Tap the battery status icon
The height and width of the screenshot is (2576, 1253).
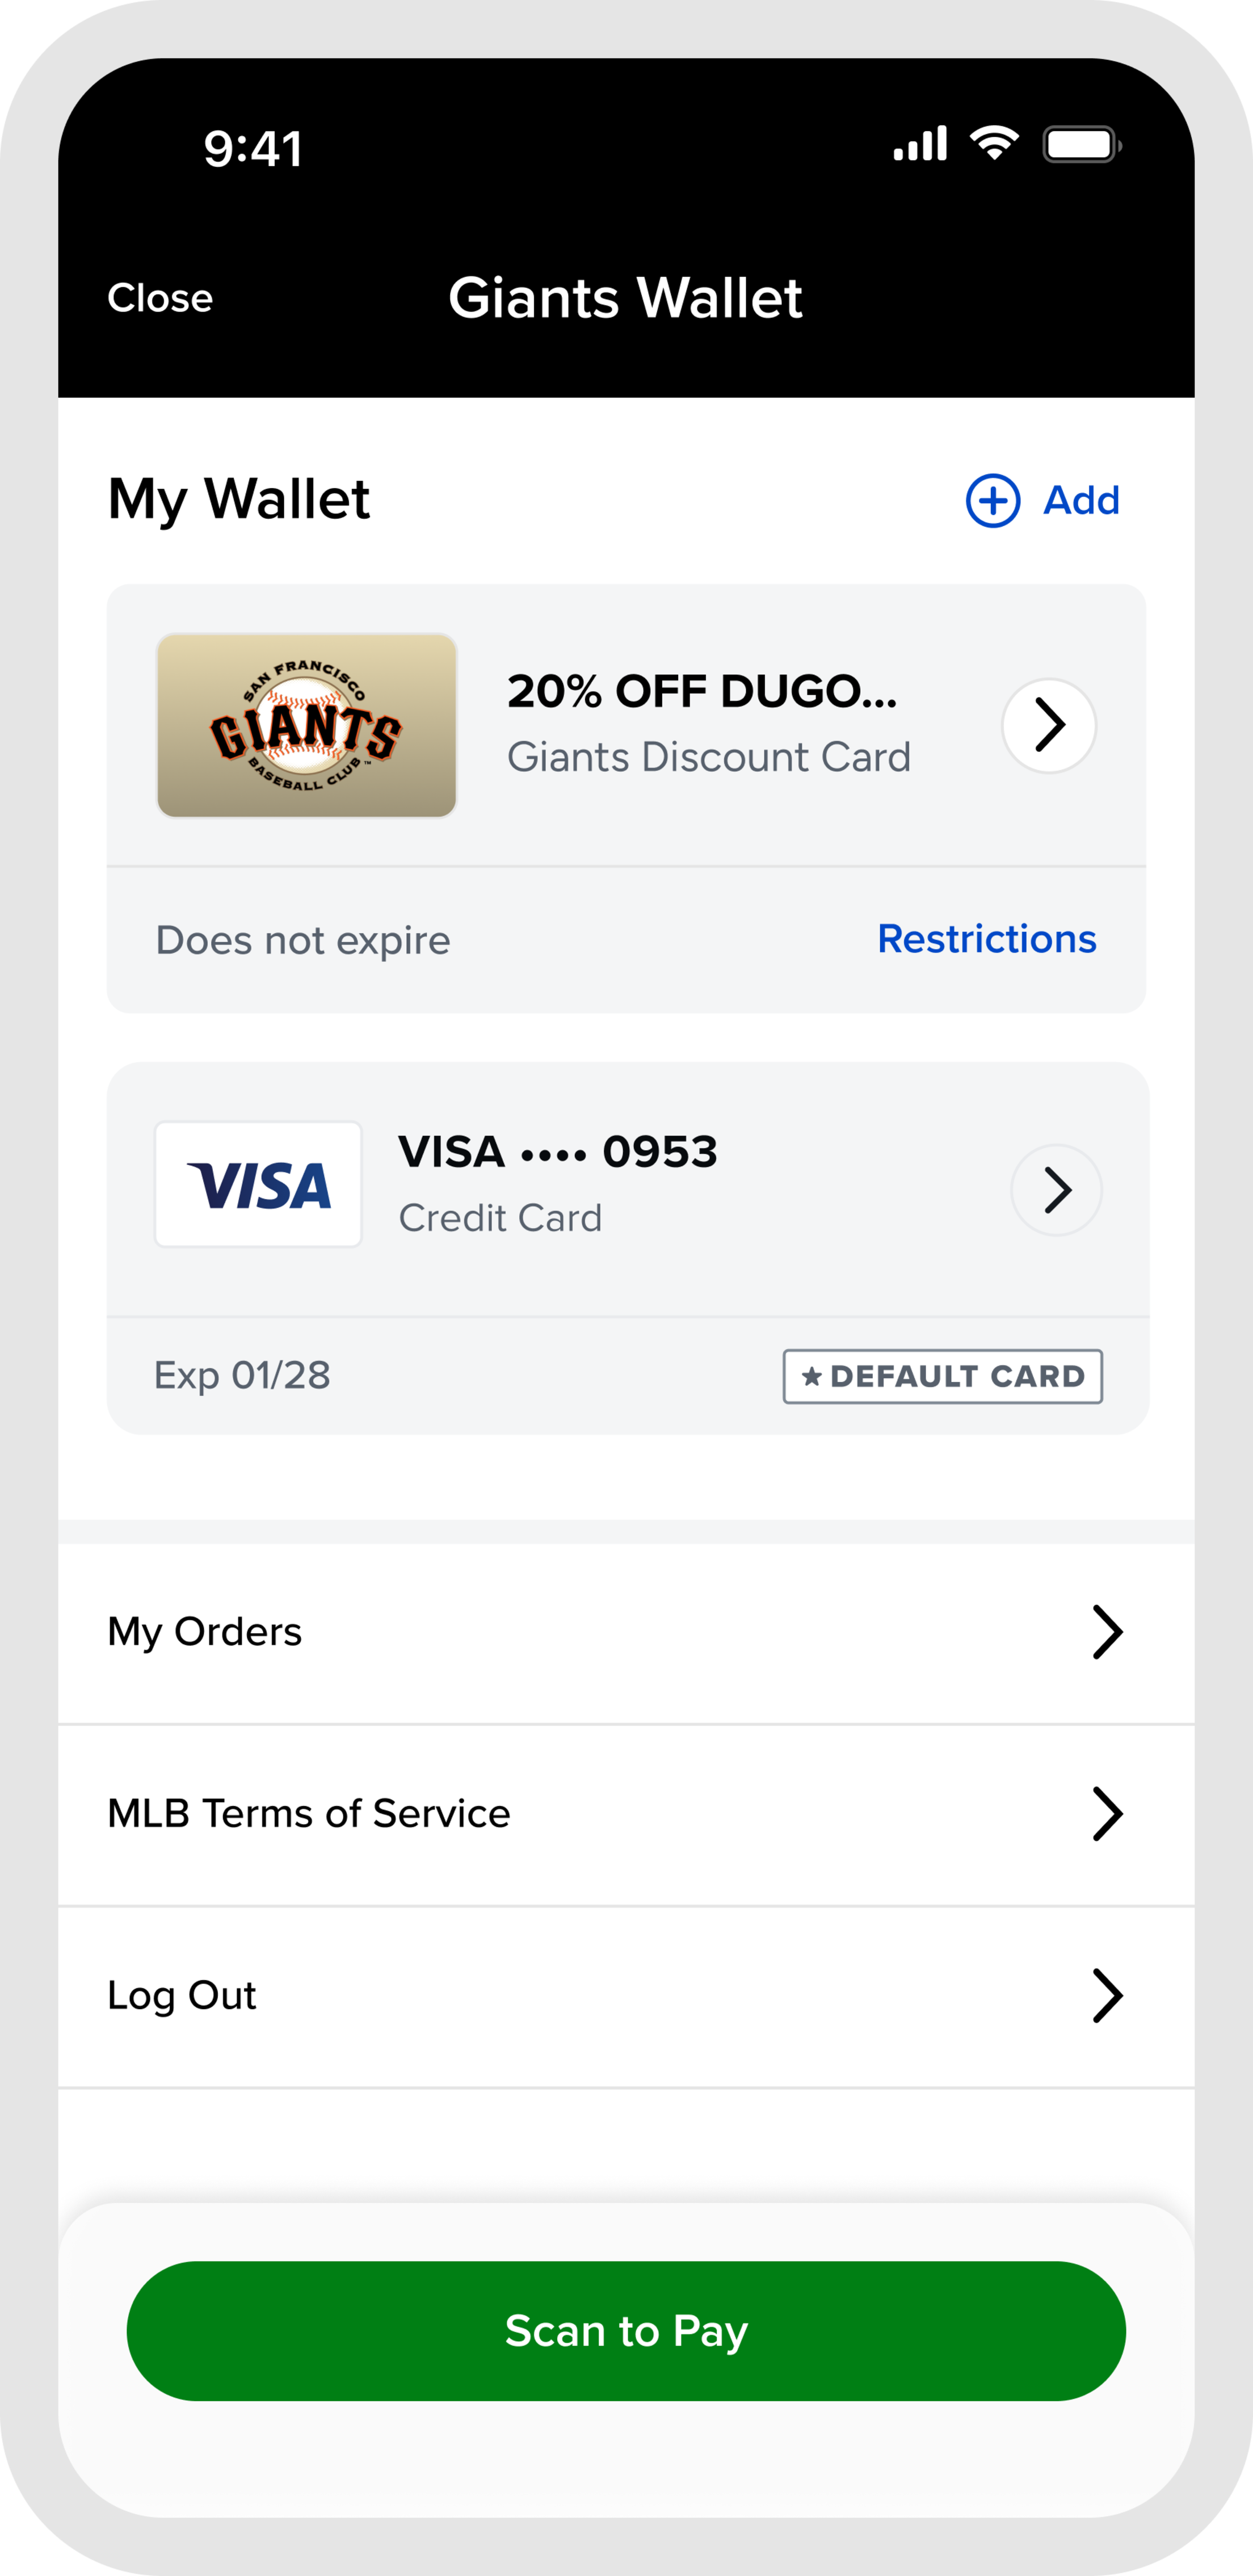(1081, 145)
